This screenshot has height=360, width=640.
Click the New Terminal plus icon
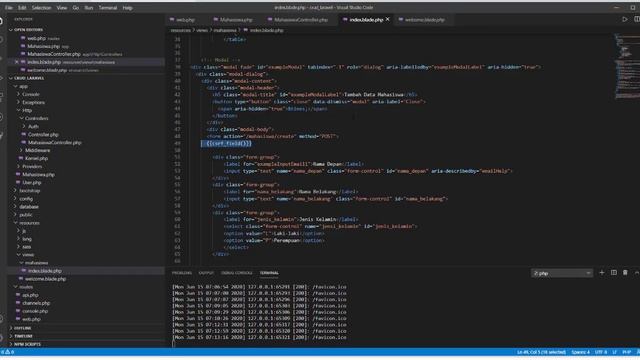coord(602,273)
